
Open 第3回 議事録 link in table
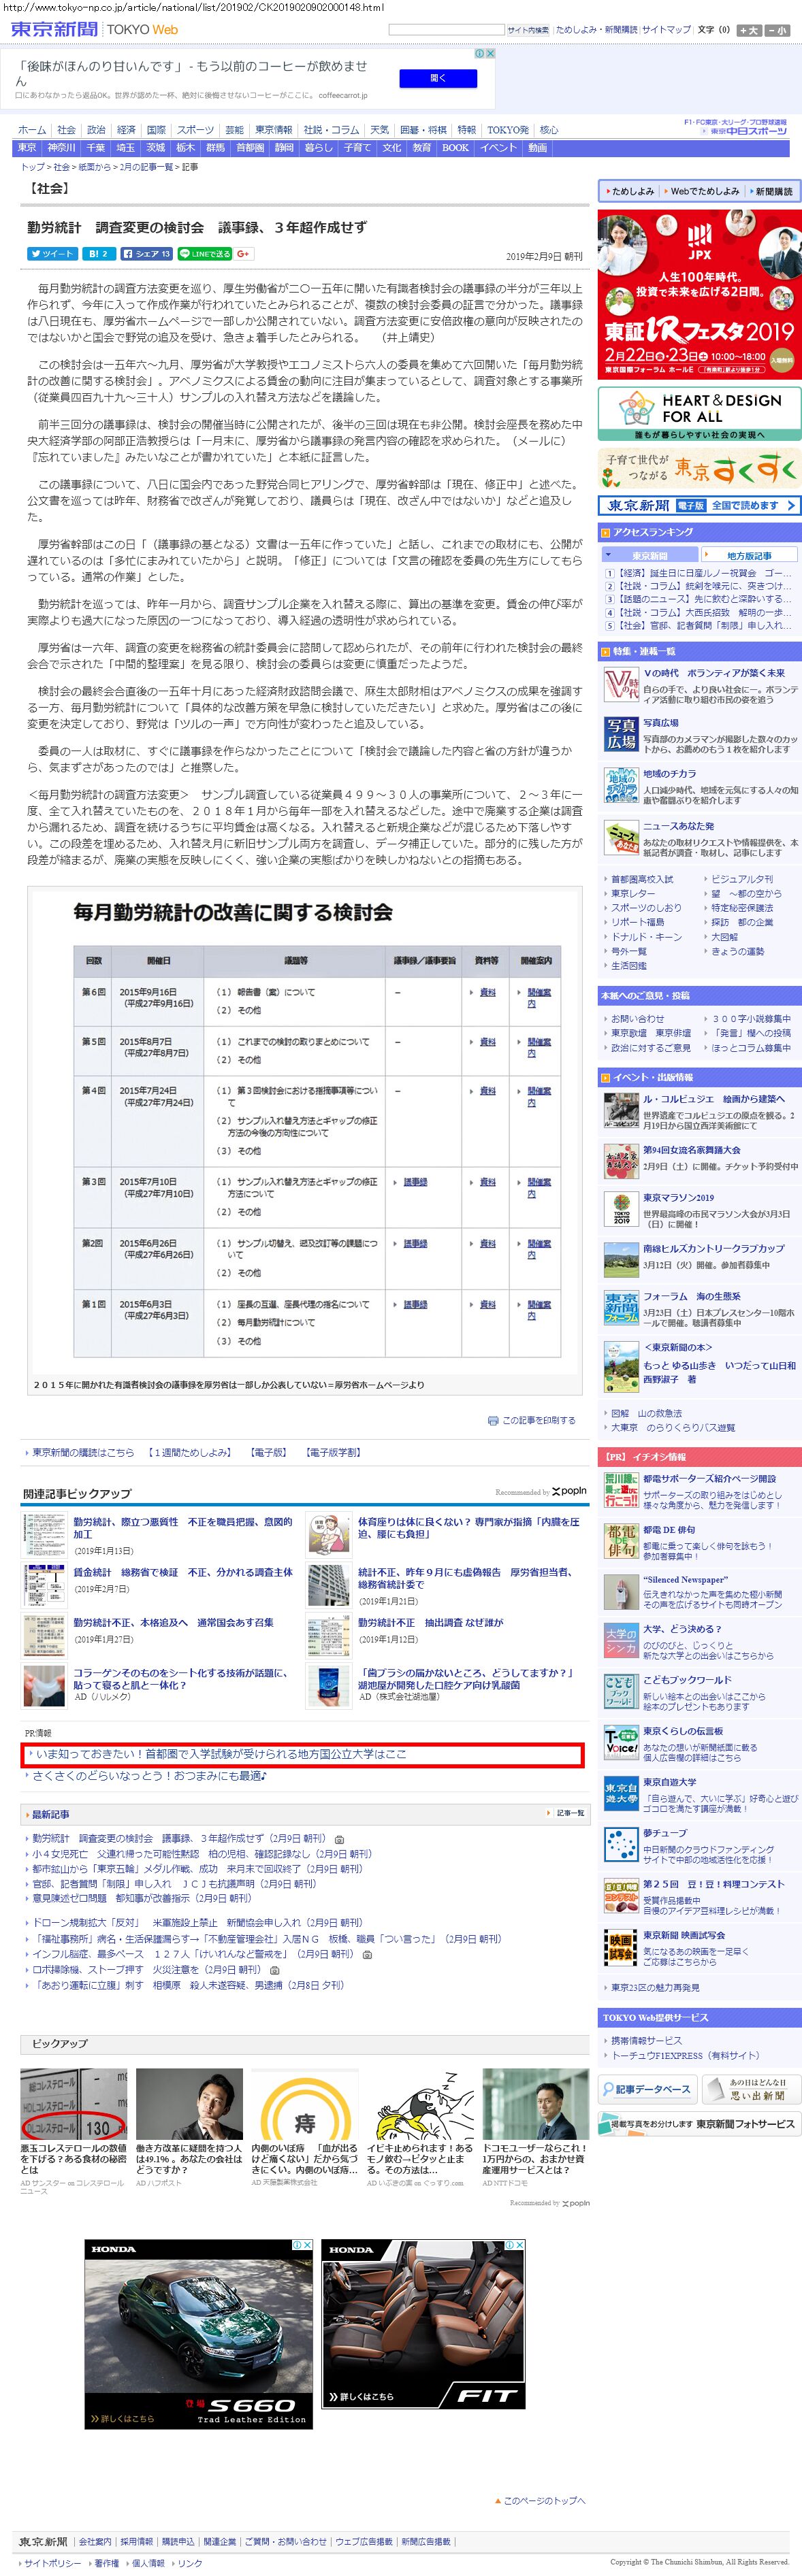pyautogui.click(x=415, y=1182)
